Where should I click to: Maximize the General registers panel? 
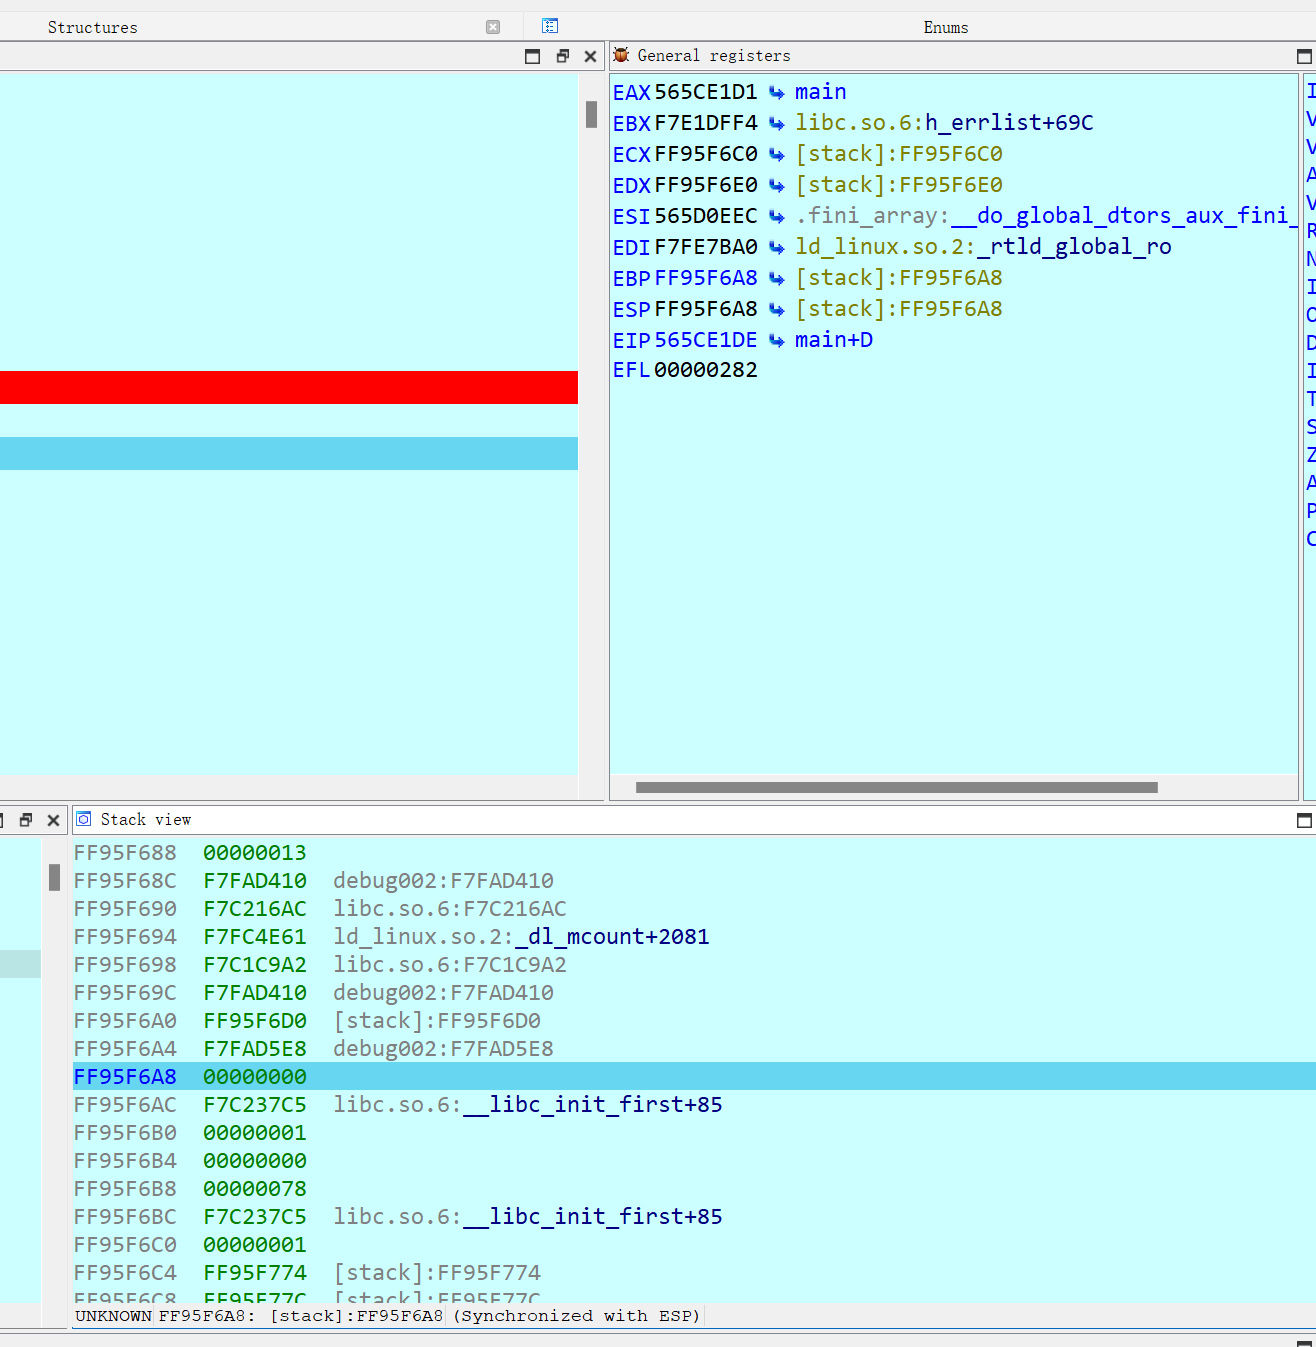[1304, 56]
